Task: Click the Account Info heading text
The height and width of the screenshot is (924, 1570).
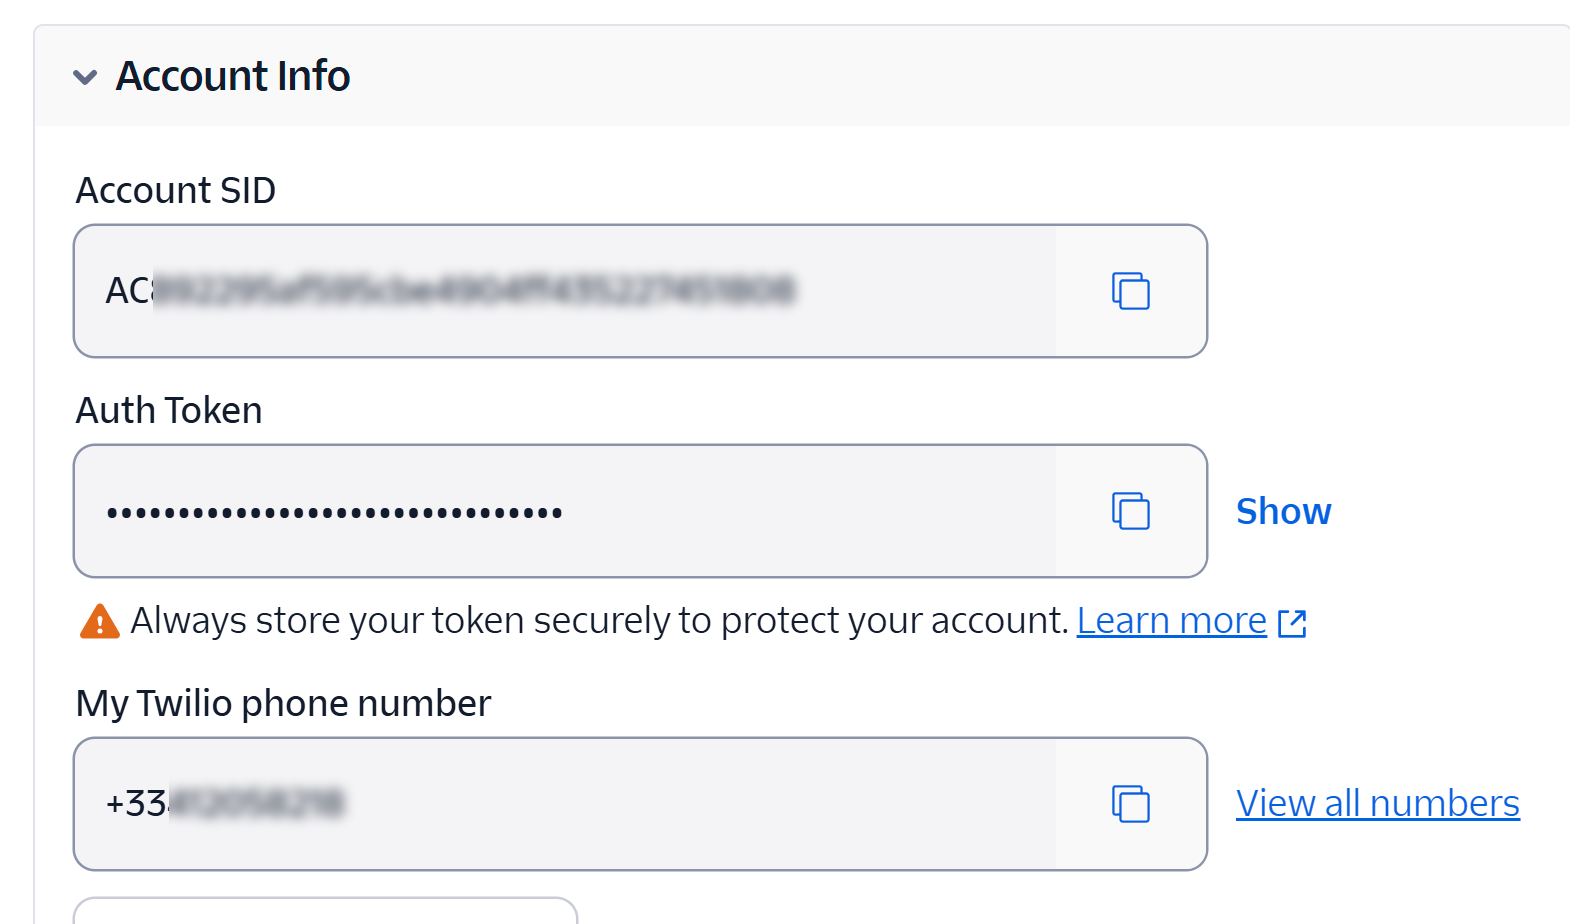Action: [x=233, y=76]
